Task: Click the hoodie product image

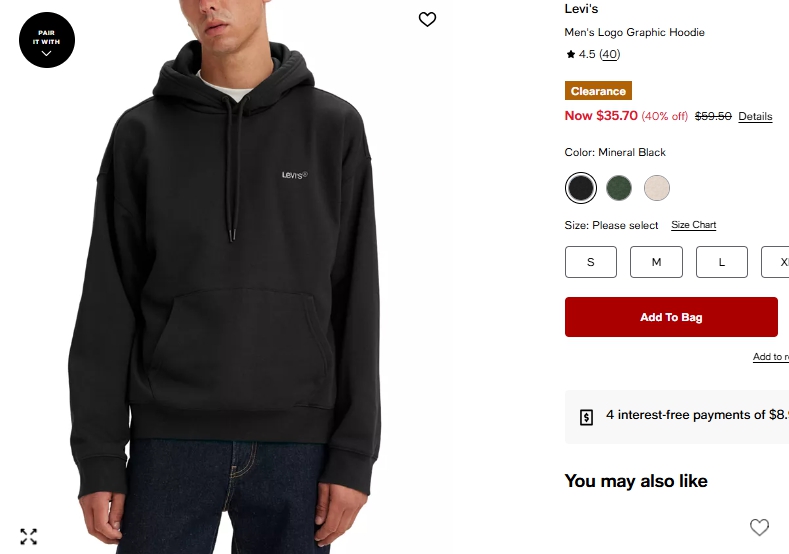Action: click(226, 277)
